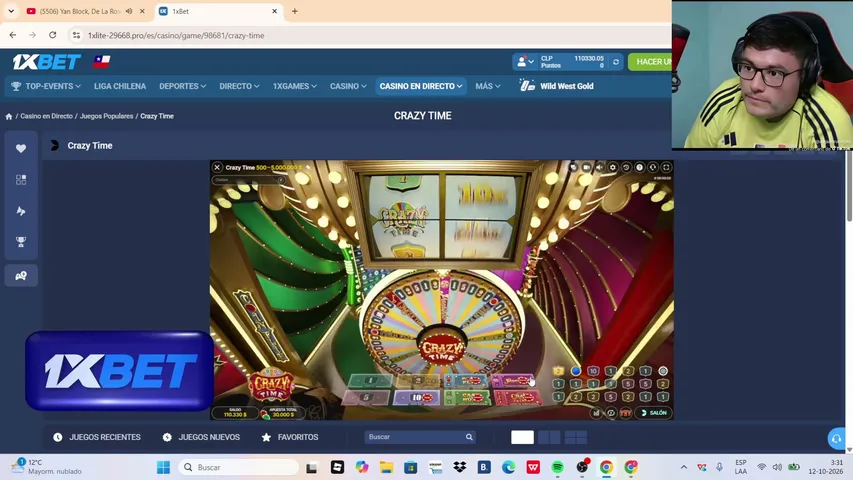This screenshot has height=480, width=853.
Task: Enter fullscreen mode in game
Action: 666,168
